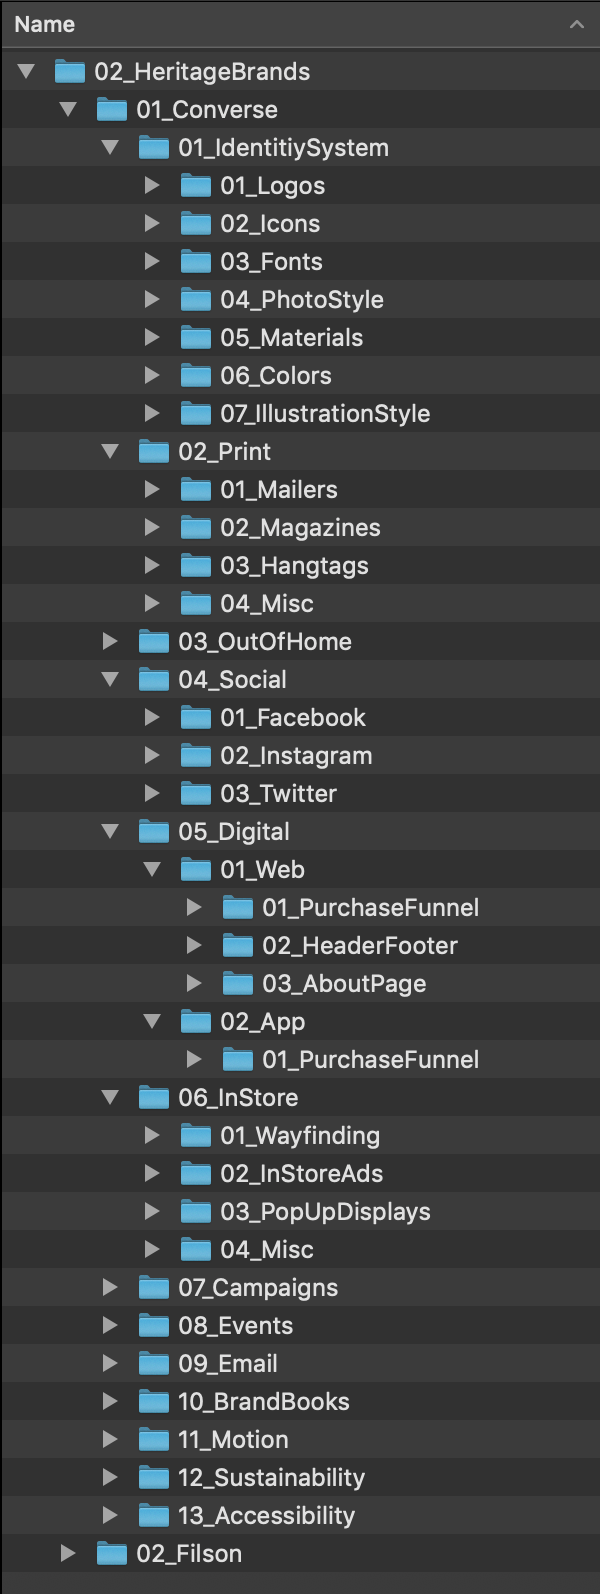Select the 07_Campaigns folder name
Image resolution: width=600 pixels, height=1594 pixels.
coord(258,1287)
